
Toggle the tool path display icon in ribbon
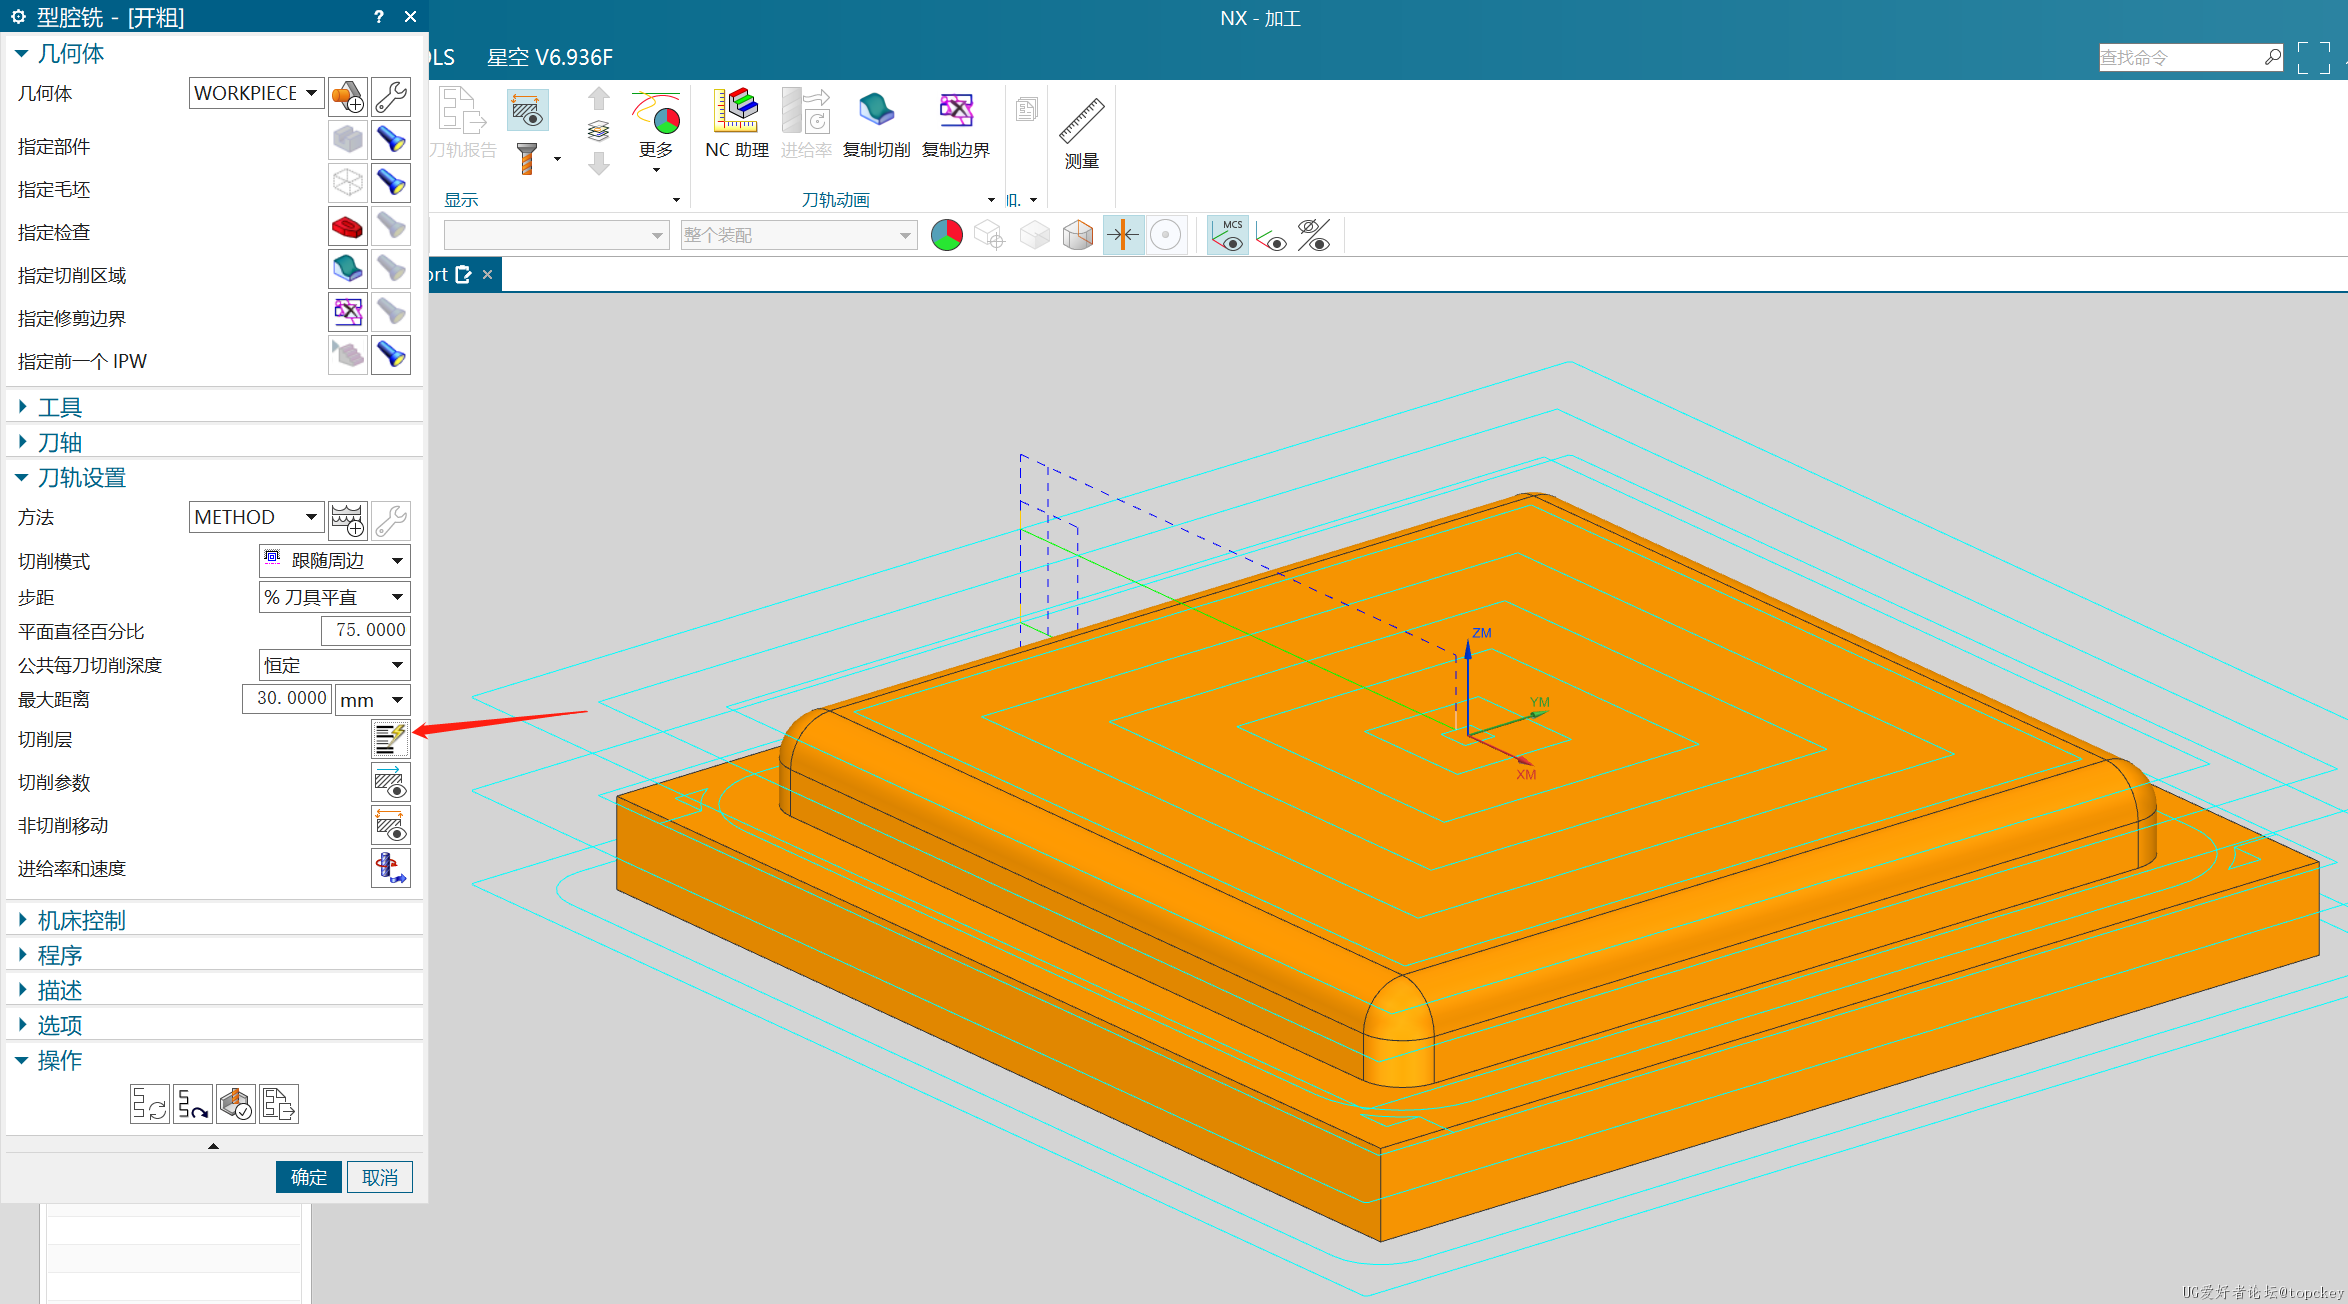pyautogui.click(x=527, y=110)
